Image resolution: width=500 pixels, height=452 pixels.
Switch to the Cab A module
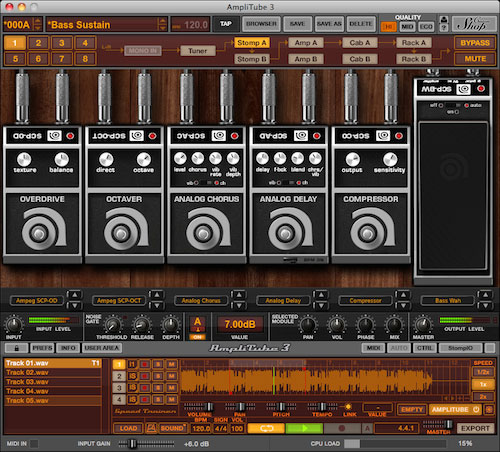(360, 43)
